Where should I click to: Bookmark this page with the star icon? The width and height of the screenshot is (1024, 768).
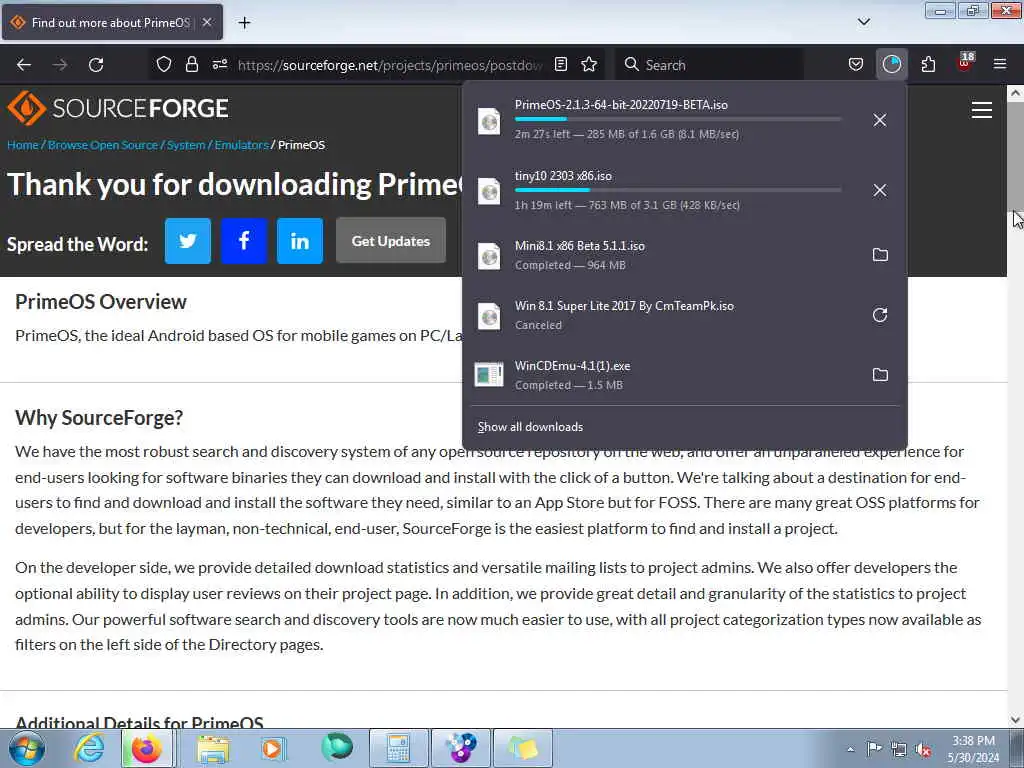589,65
